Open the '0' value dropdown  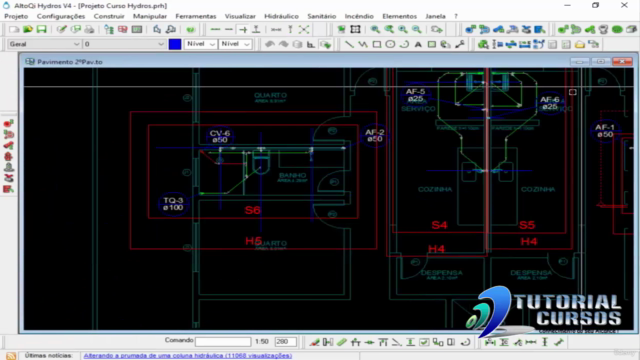[x=124, y=44]
